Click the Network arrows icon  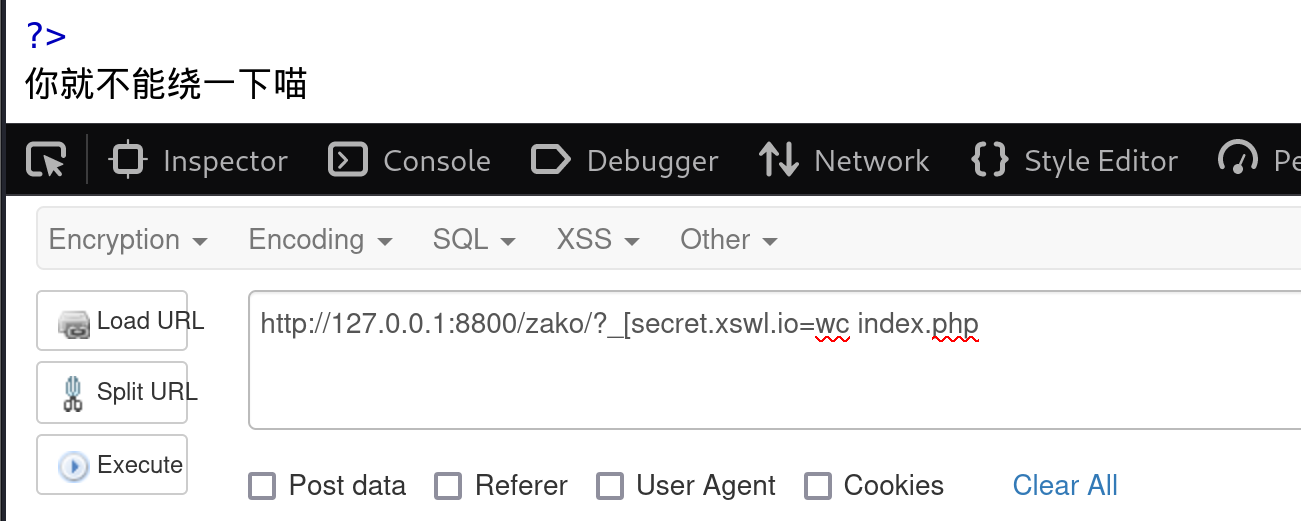pyautogui.click(x=779, y=160)
